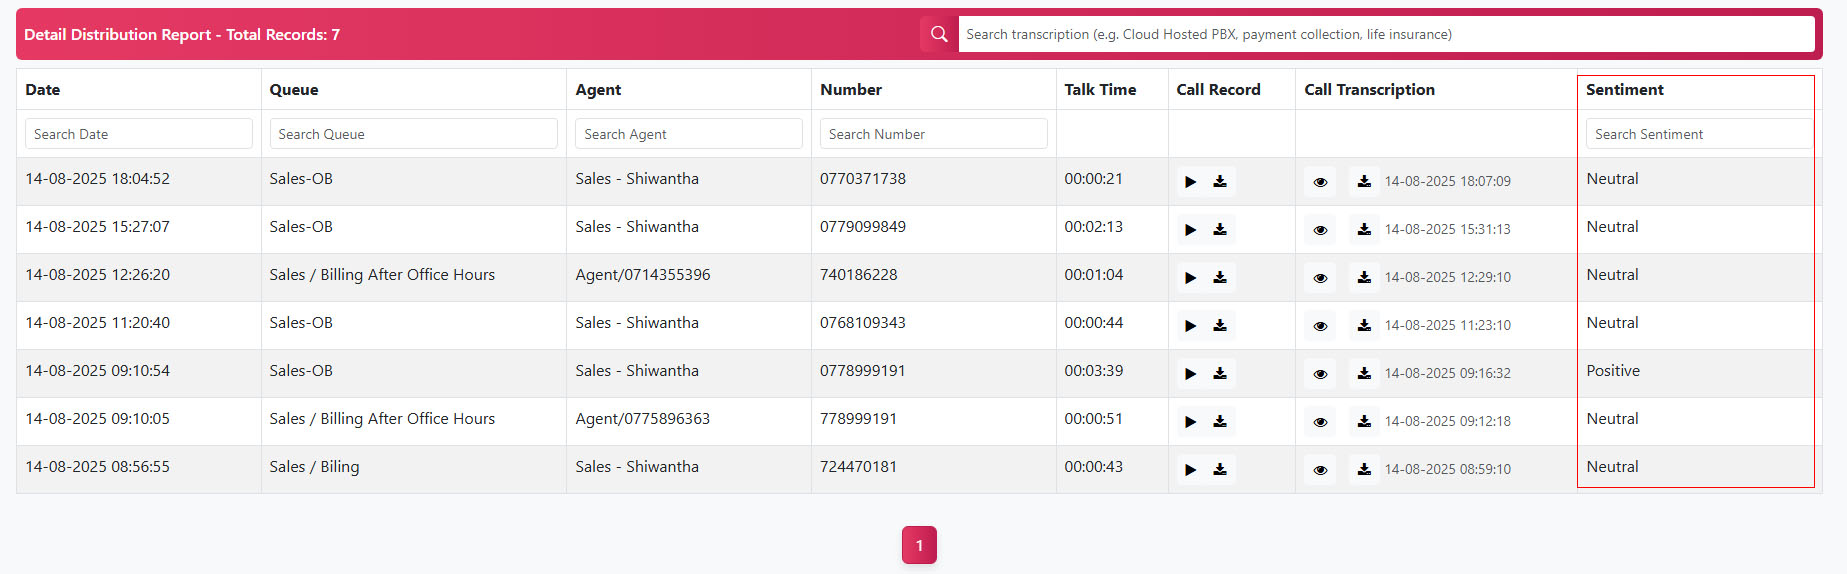Go to page 1 in pagination
The width and height of the screenshot is (1847, 574).
coord(919,545)
